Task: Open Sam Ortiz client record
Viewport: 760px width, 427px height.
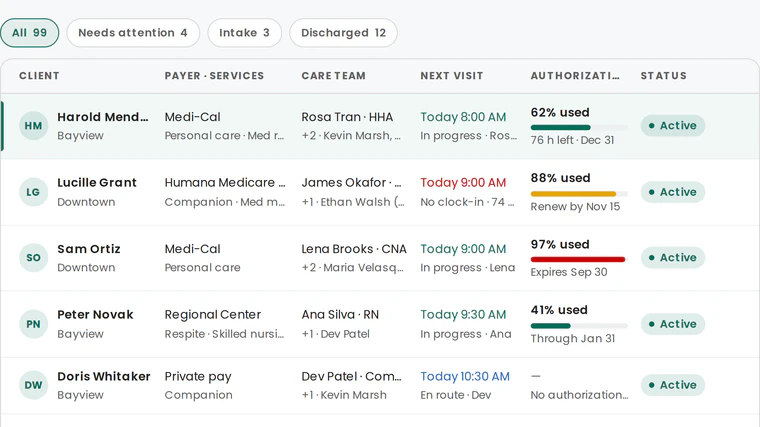Action: tap(89, 249)
